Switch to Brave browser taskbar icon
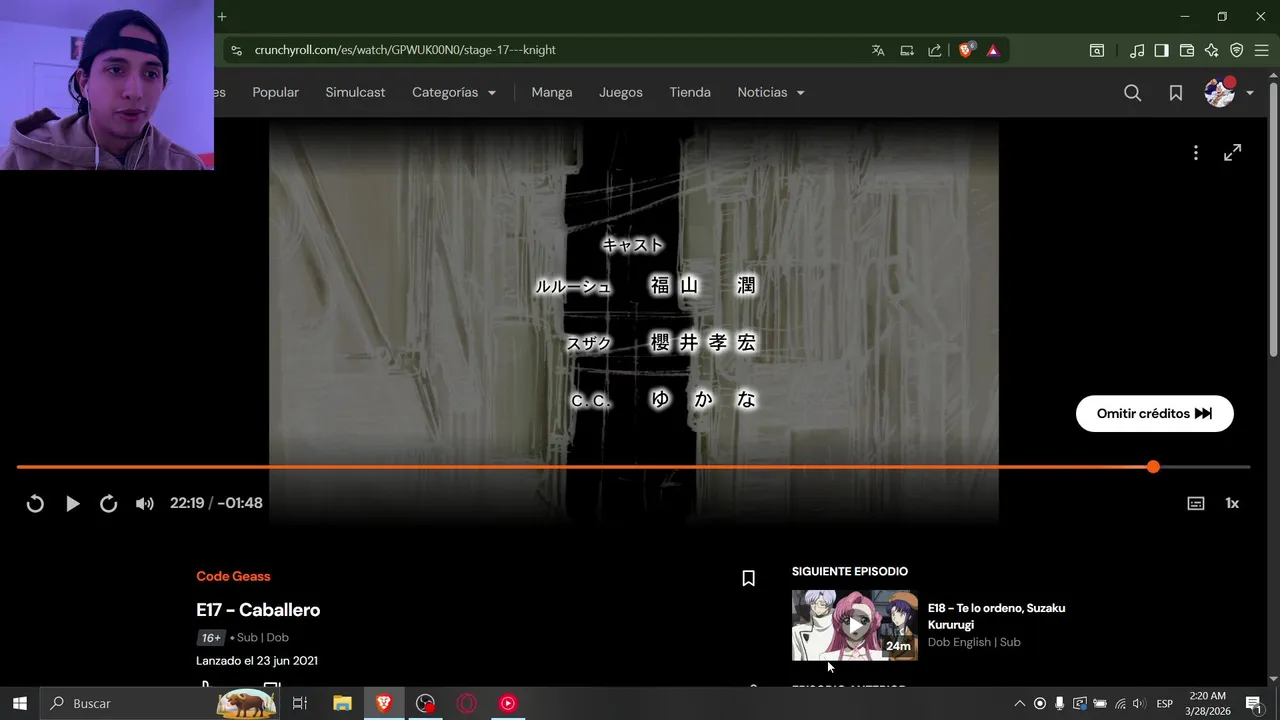This screenshot has height=720, width=1280. click(x=384, y=703)
